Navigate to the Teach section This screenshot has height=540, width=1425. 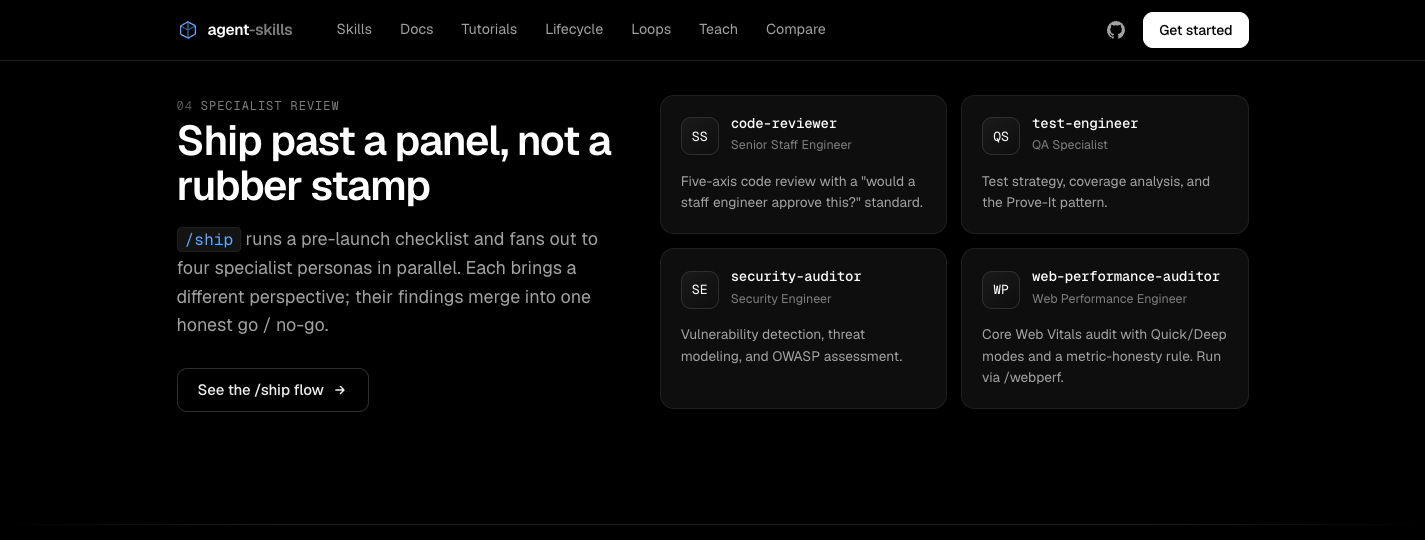point(718,29)
